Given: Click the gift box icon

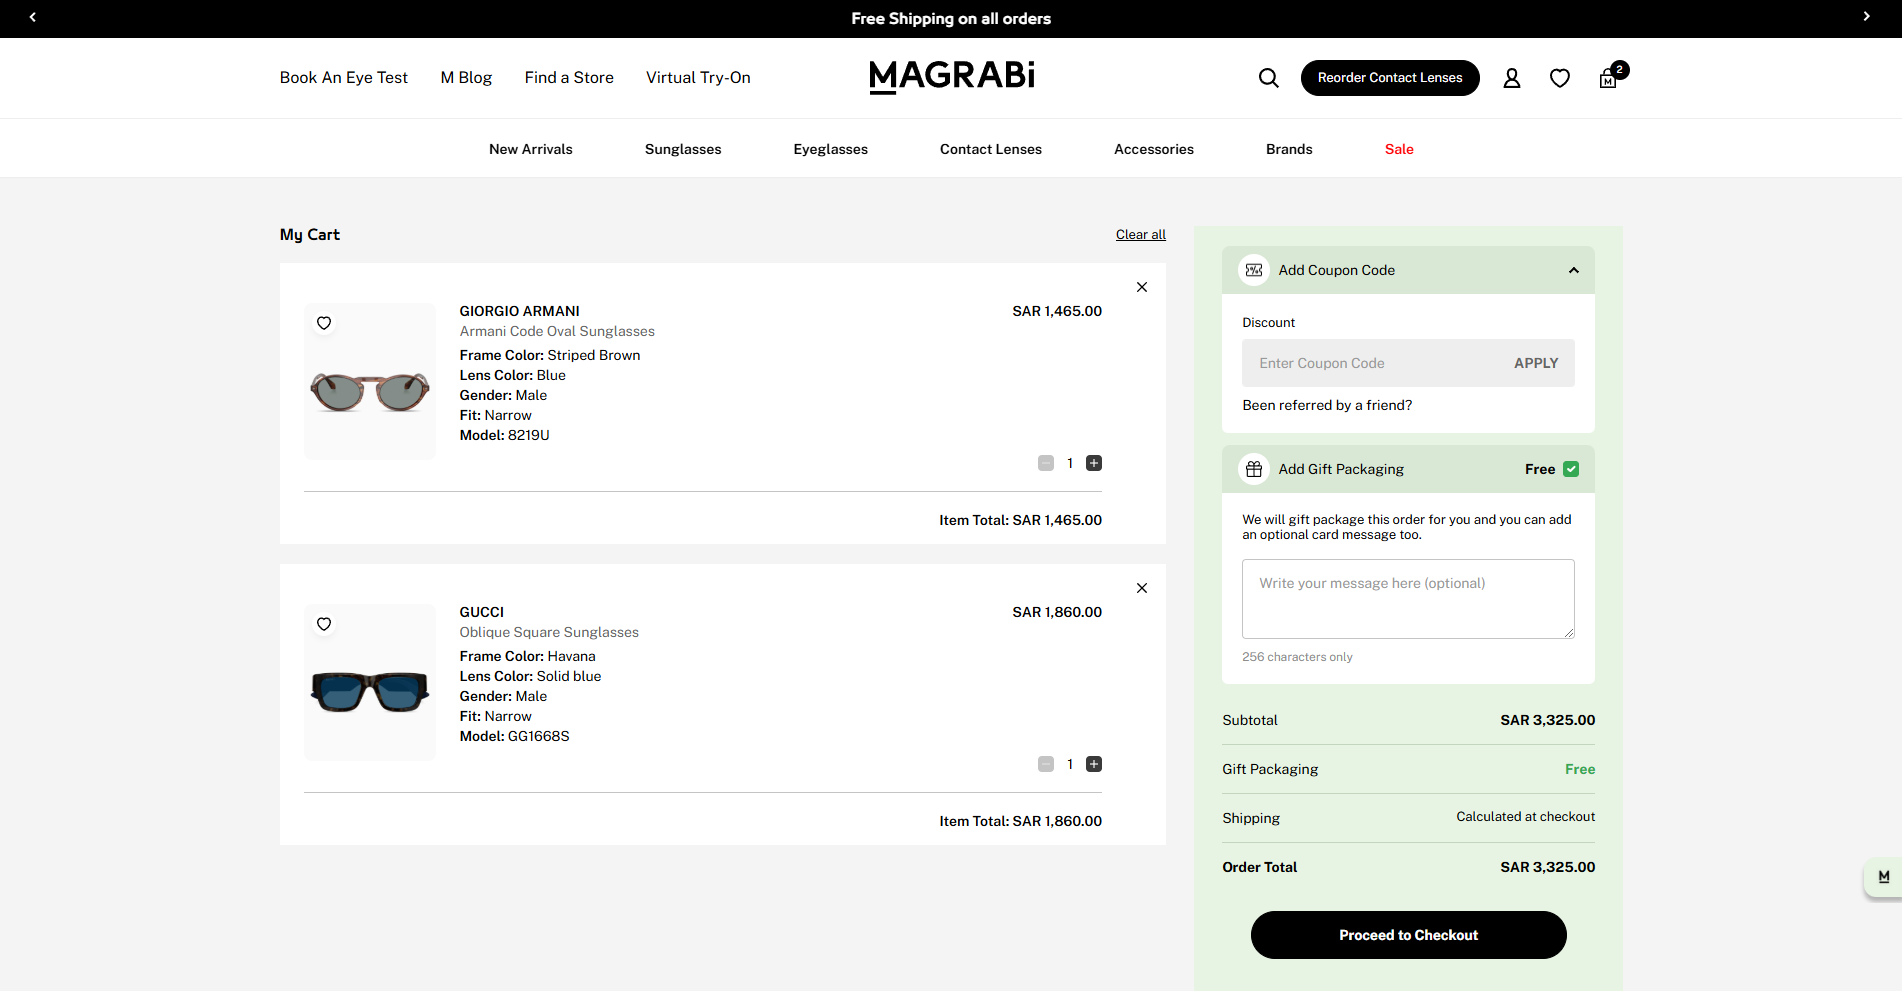Looking at the screenshot, I should pos(1254,469).
